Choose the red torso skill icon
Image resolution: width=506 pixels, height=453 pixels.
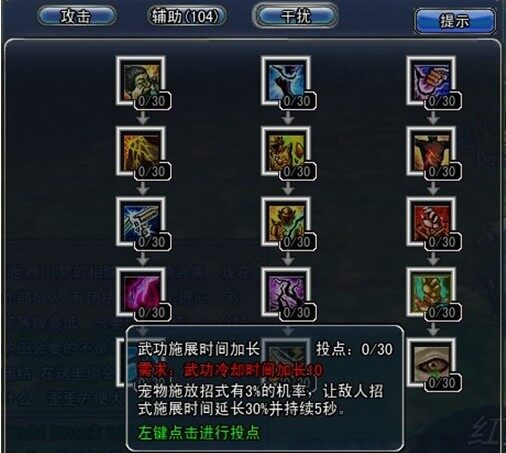pyautogui.click(x=431, y=152)
